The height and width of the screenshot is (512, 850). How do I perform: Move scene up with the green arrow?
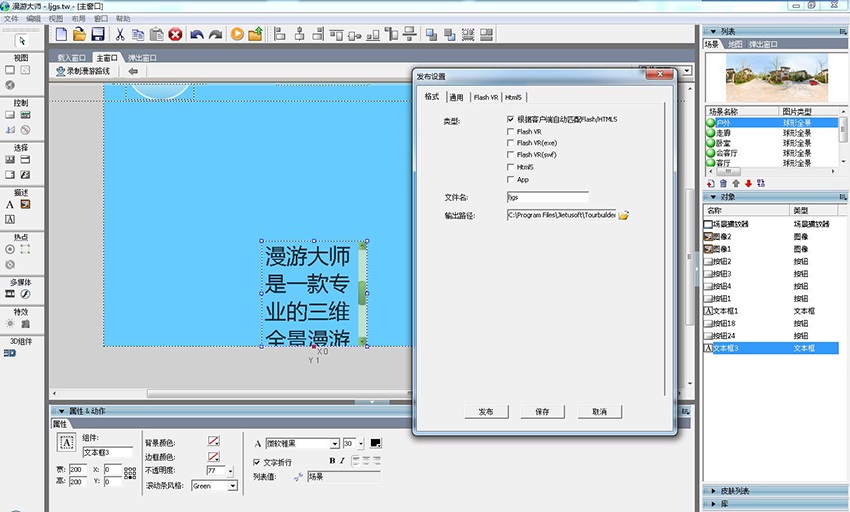[x=736, y=183]
